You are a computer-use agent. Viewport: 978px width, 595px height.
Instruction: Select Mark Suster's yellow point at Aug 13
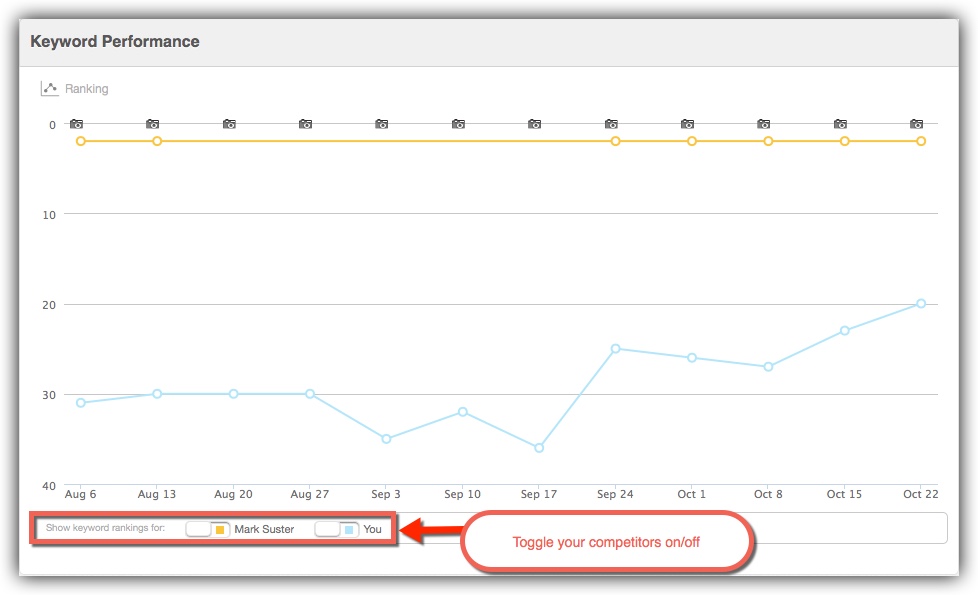pyautogui.click(x=157, y=142)
